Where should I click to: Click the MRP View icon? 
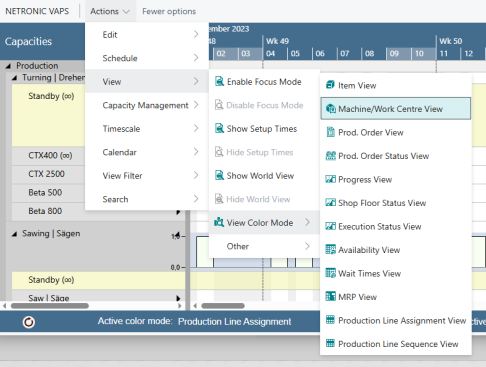(x=330, y=297)
